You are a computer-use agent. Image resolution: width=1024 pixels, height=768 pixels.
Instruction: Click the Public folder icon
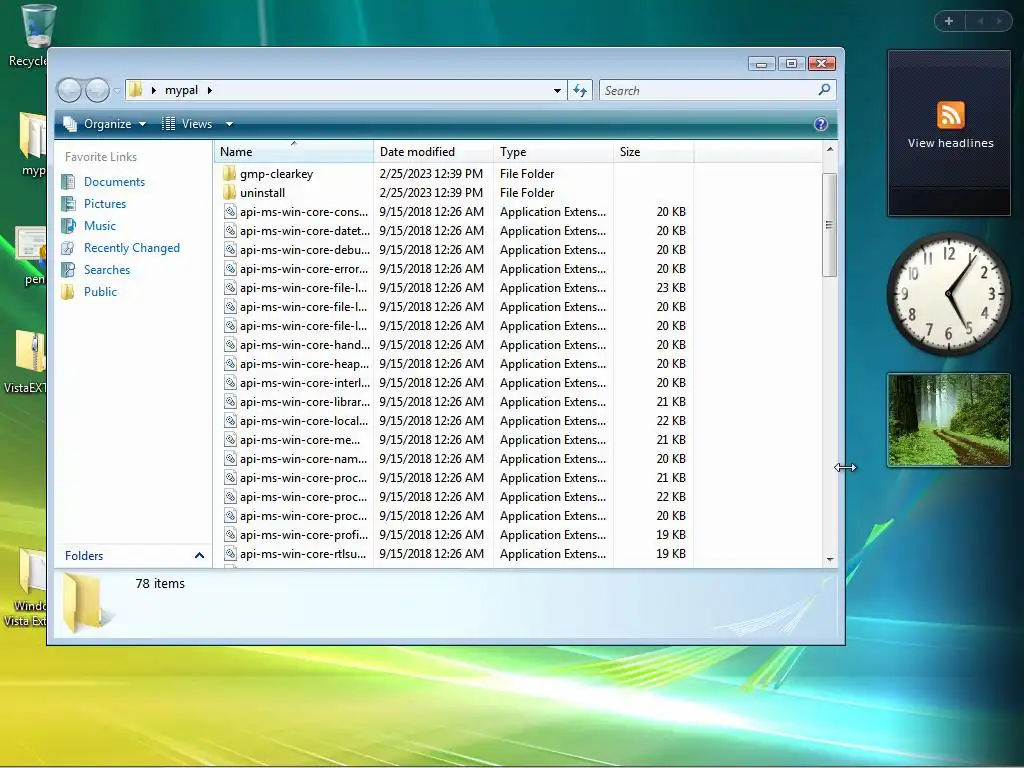click(x=68, y=292)
